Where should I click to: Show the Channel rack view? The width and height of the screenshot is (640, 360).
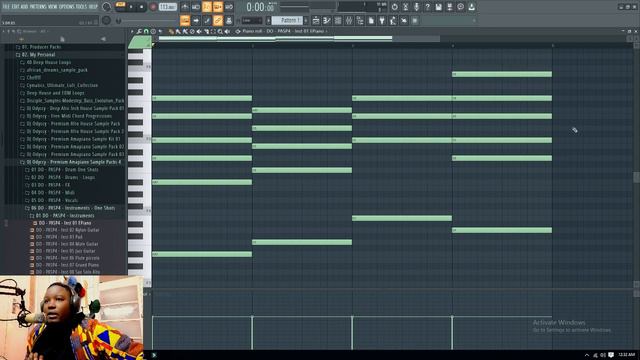[x=338, y=20]
